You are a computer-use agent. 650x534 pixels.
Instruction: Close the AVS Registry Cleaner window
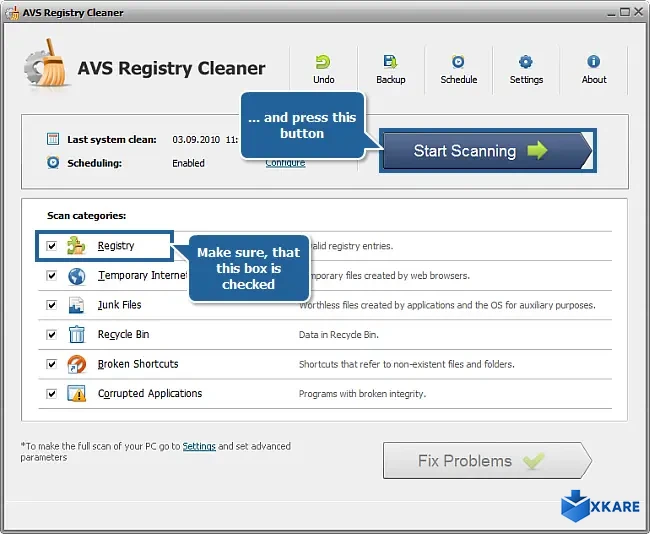coord(638,12)
